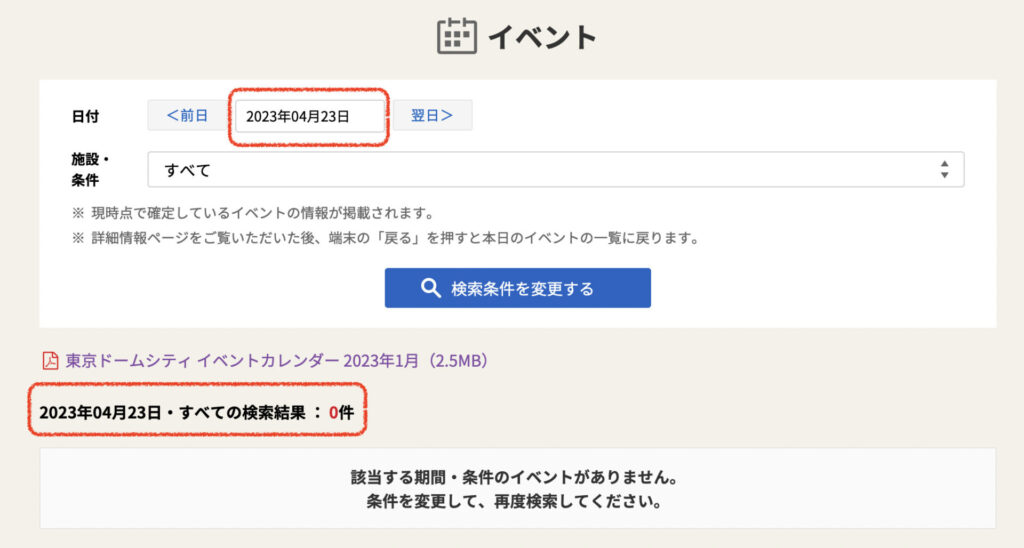Go to next day with 翌日>

[432, 116]
